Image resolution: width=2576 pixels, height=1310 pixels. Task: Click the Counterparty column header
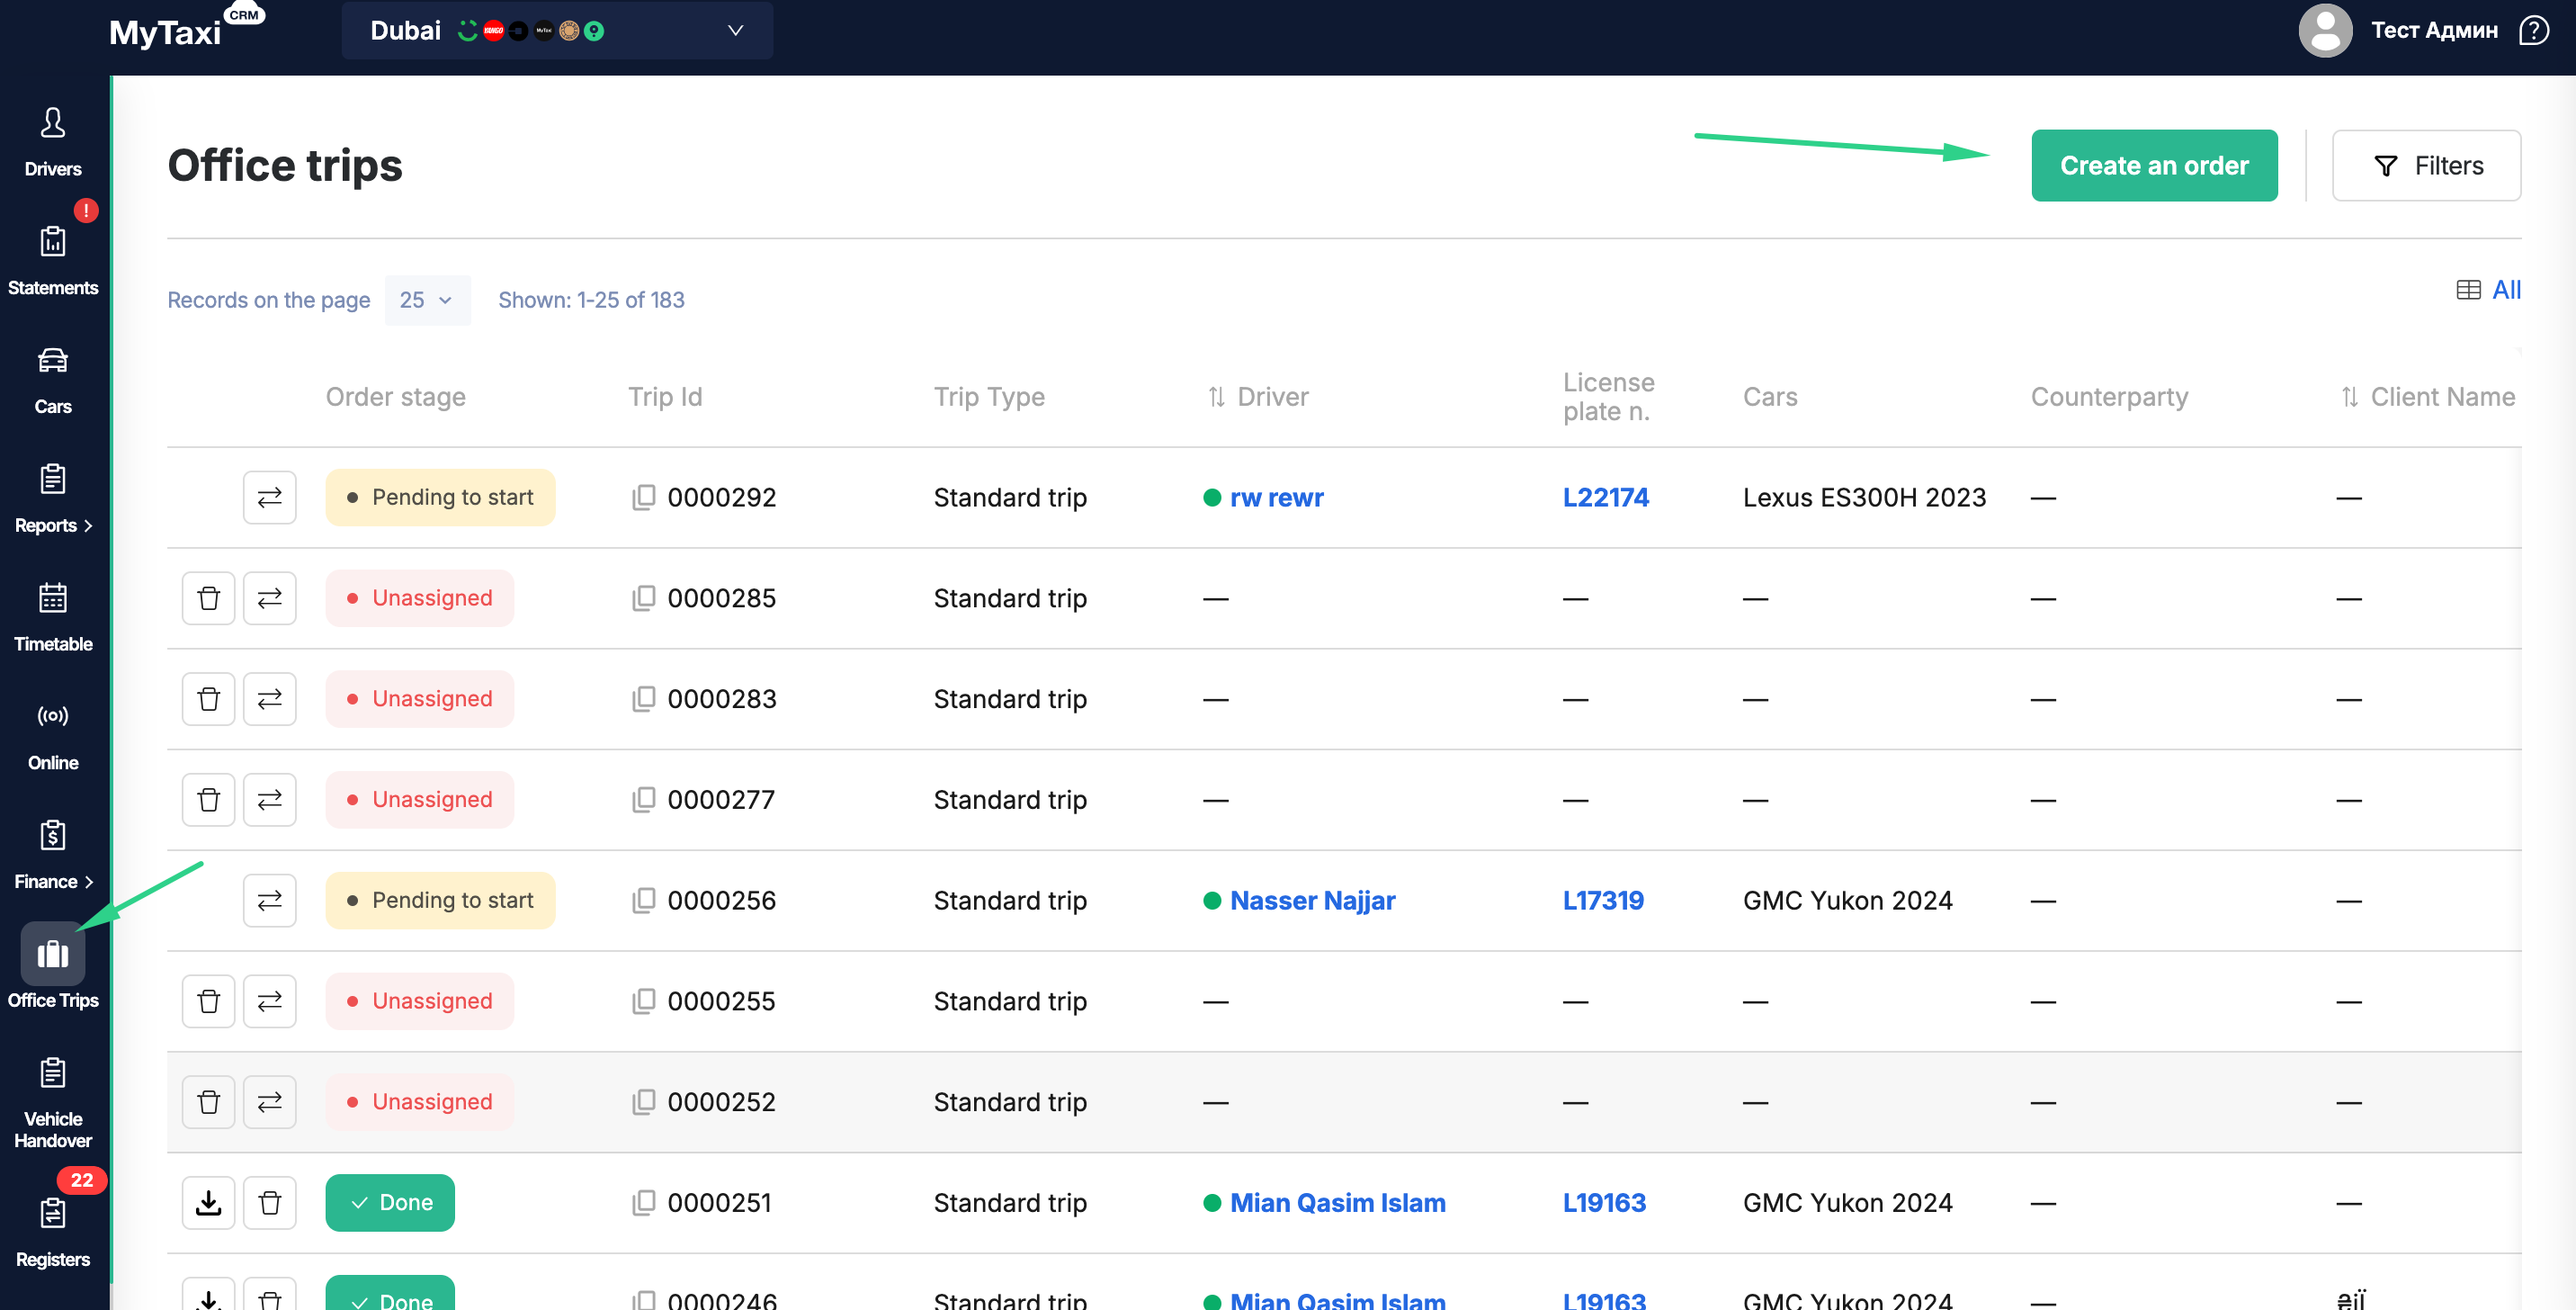tap(2109, 397)
